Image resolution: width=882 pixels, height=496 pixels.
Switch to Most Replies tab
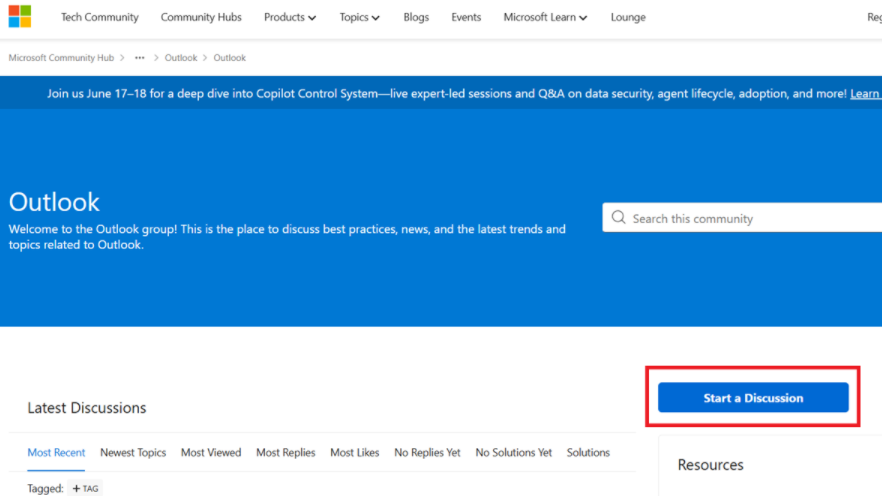tap(286, 453)
